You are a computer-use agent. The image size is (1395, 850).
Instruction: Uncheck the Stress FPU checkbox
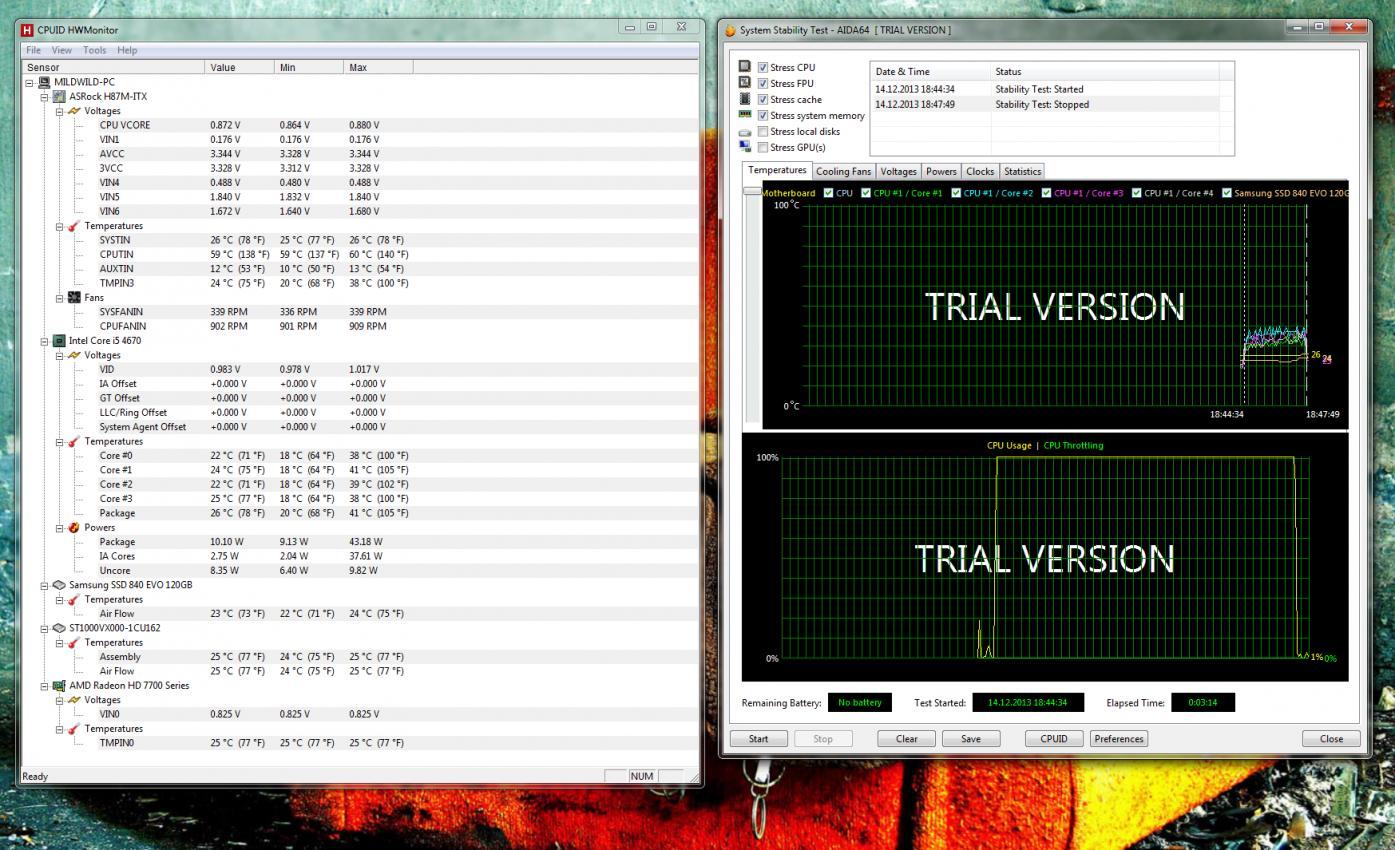pyautogui.click(x=763, y=84)
